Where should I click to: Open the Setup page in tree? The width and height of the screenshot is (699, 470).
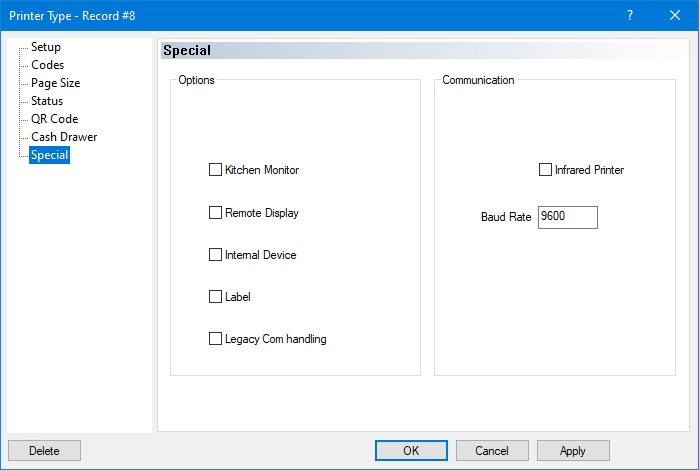tap(46, 47)
